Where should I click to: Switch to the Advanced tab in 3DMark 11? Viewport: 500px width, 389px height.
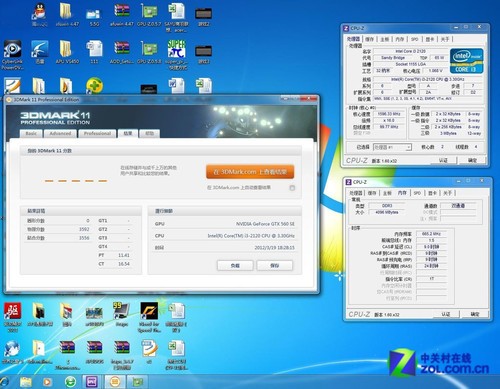[60, 133]
